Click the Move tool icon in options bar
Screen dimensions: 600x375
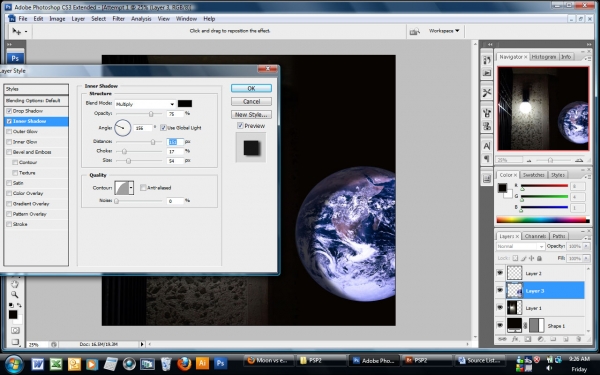[16, 31]
